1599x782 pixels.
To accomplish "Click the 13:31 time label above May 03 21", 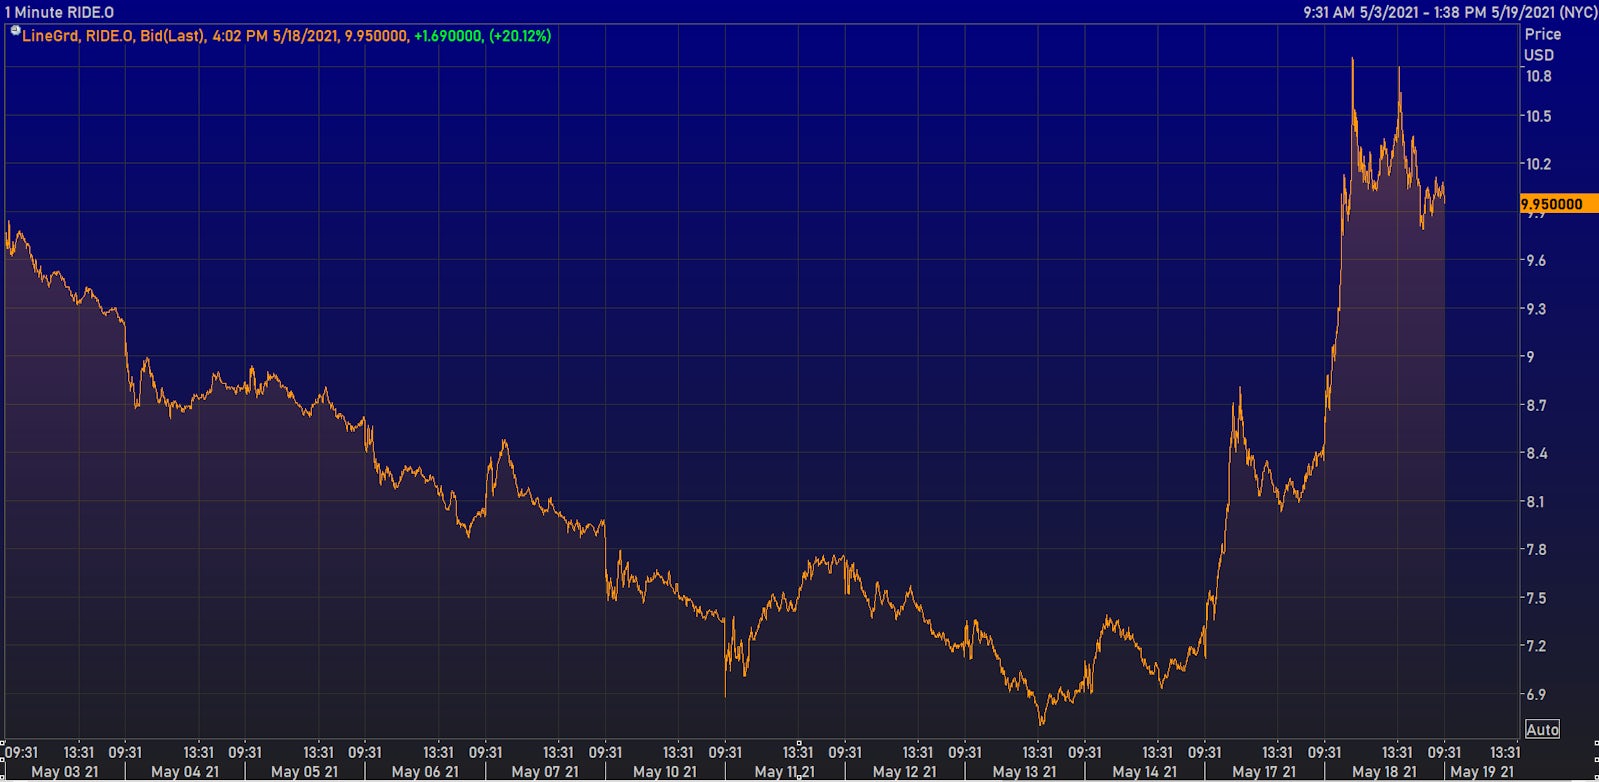I will pos(79,752).
